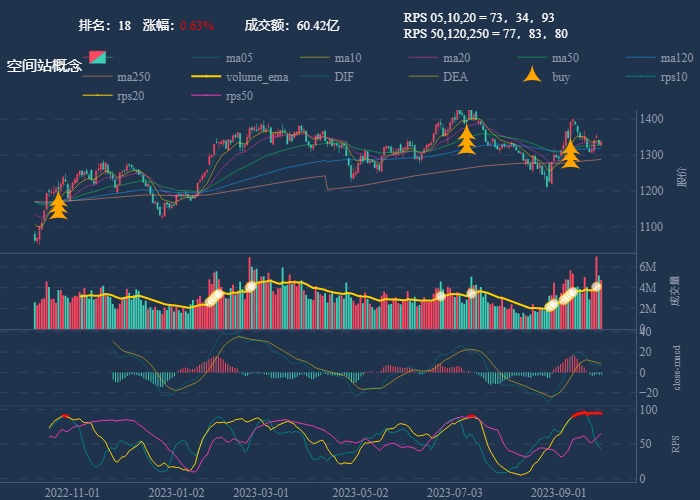Screen dimensions: 700x500
Task: Click the first buy arrow near 2022-11
Action: point(58,206)
